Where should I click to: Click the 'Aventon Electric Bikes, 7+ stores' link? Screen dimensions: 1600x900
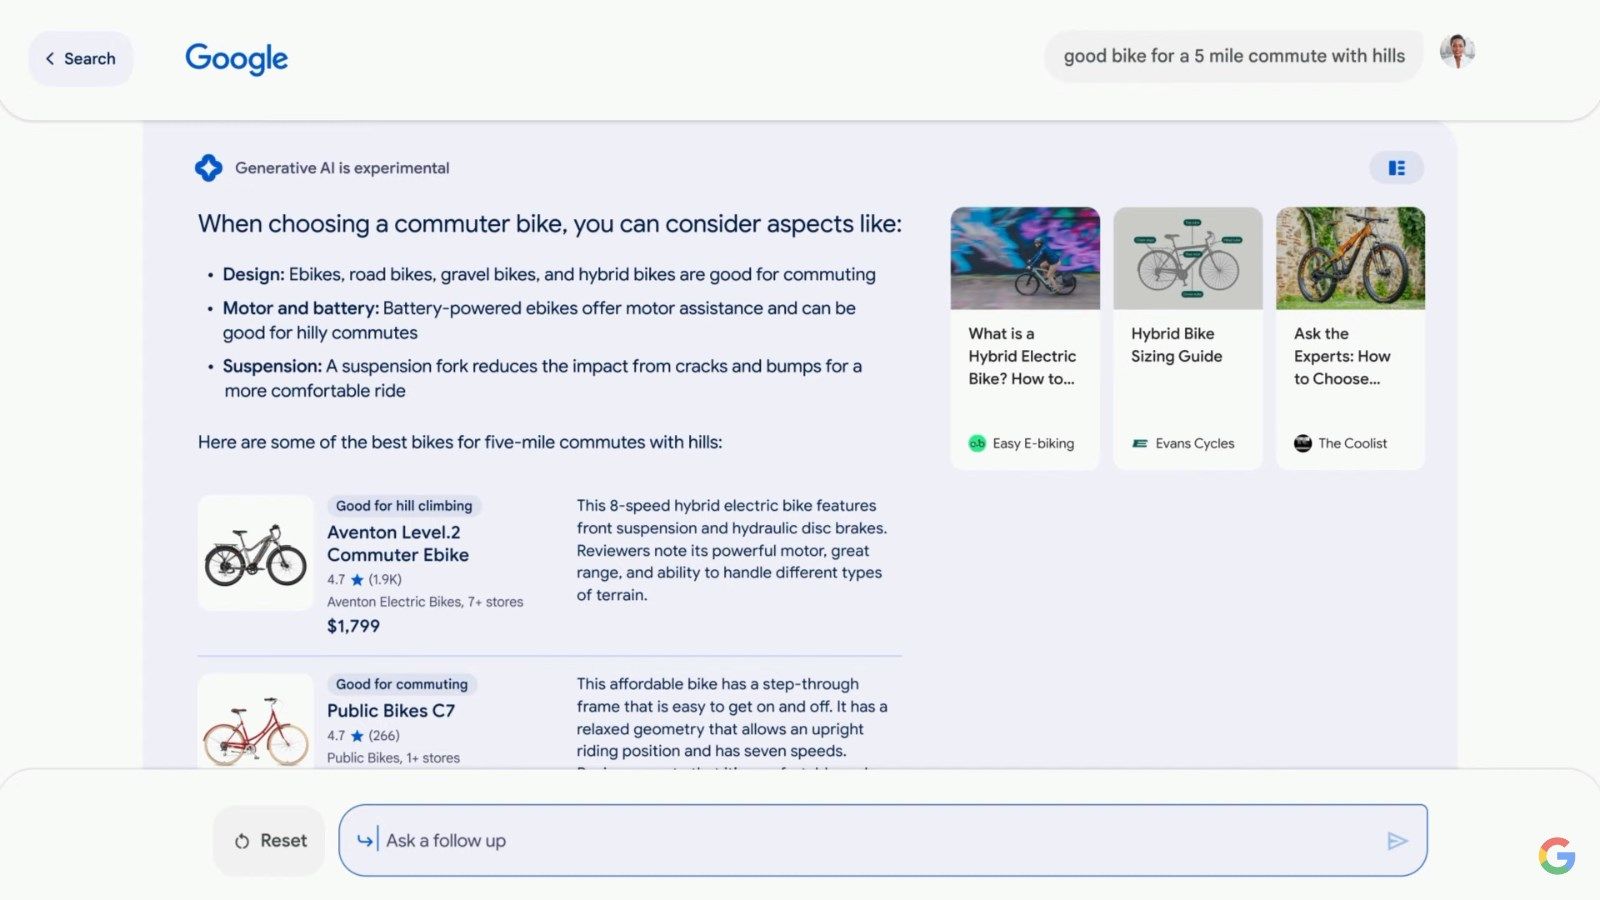pyautogui.click(x=427, y=601)
